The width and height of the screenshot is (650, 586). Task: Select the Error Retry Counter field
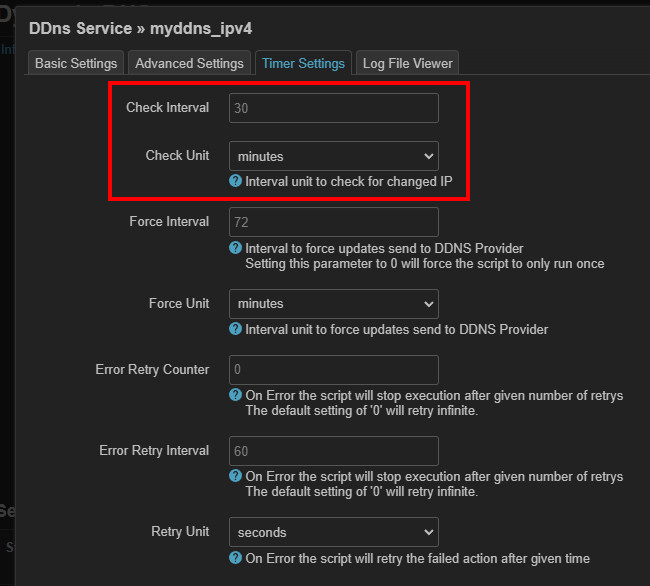coord(333,370)
